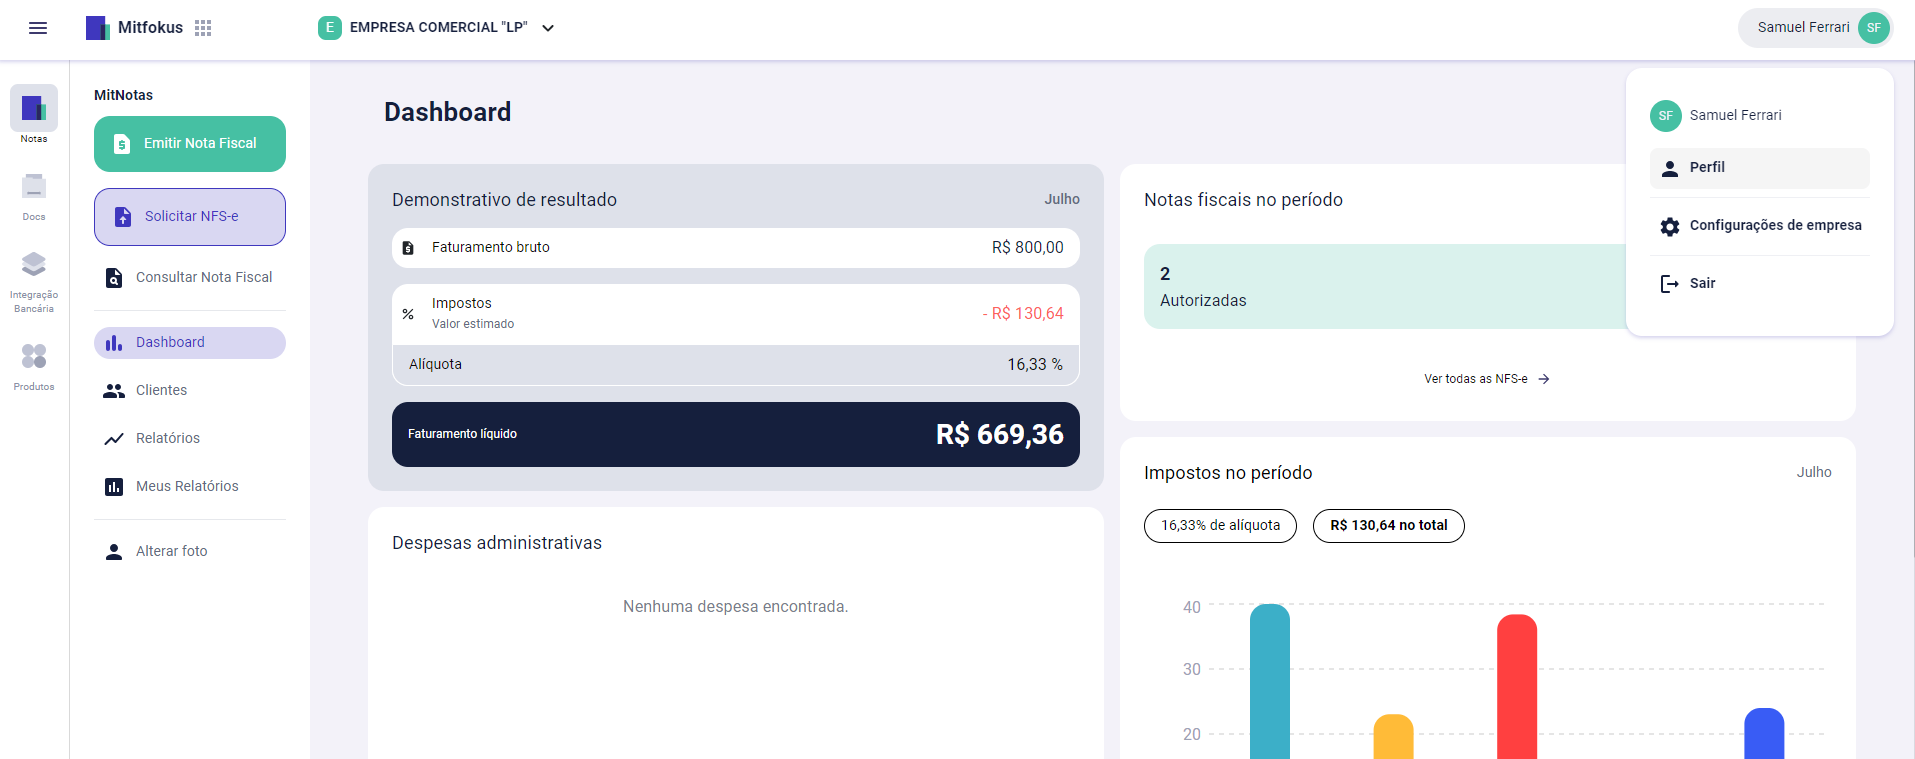Select Dashboard in the sidebar
This screenshot has width=1915, height=759.
(190, 343)
